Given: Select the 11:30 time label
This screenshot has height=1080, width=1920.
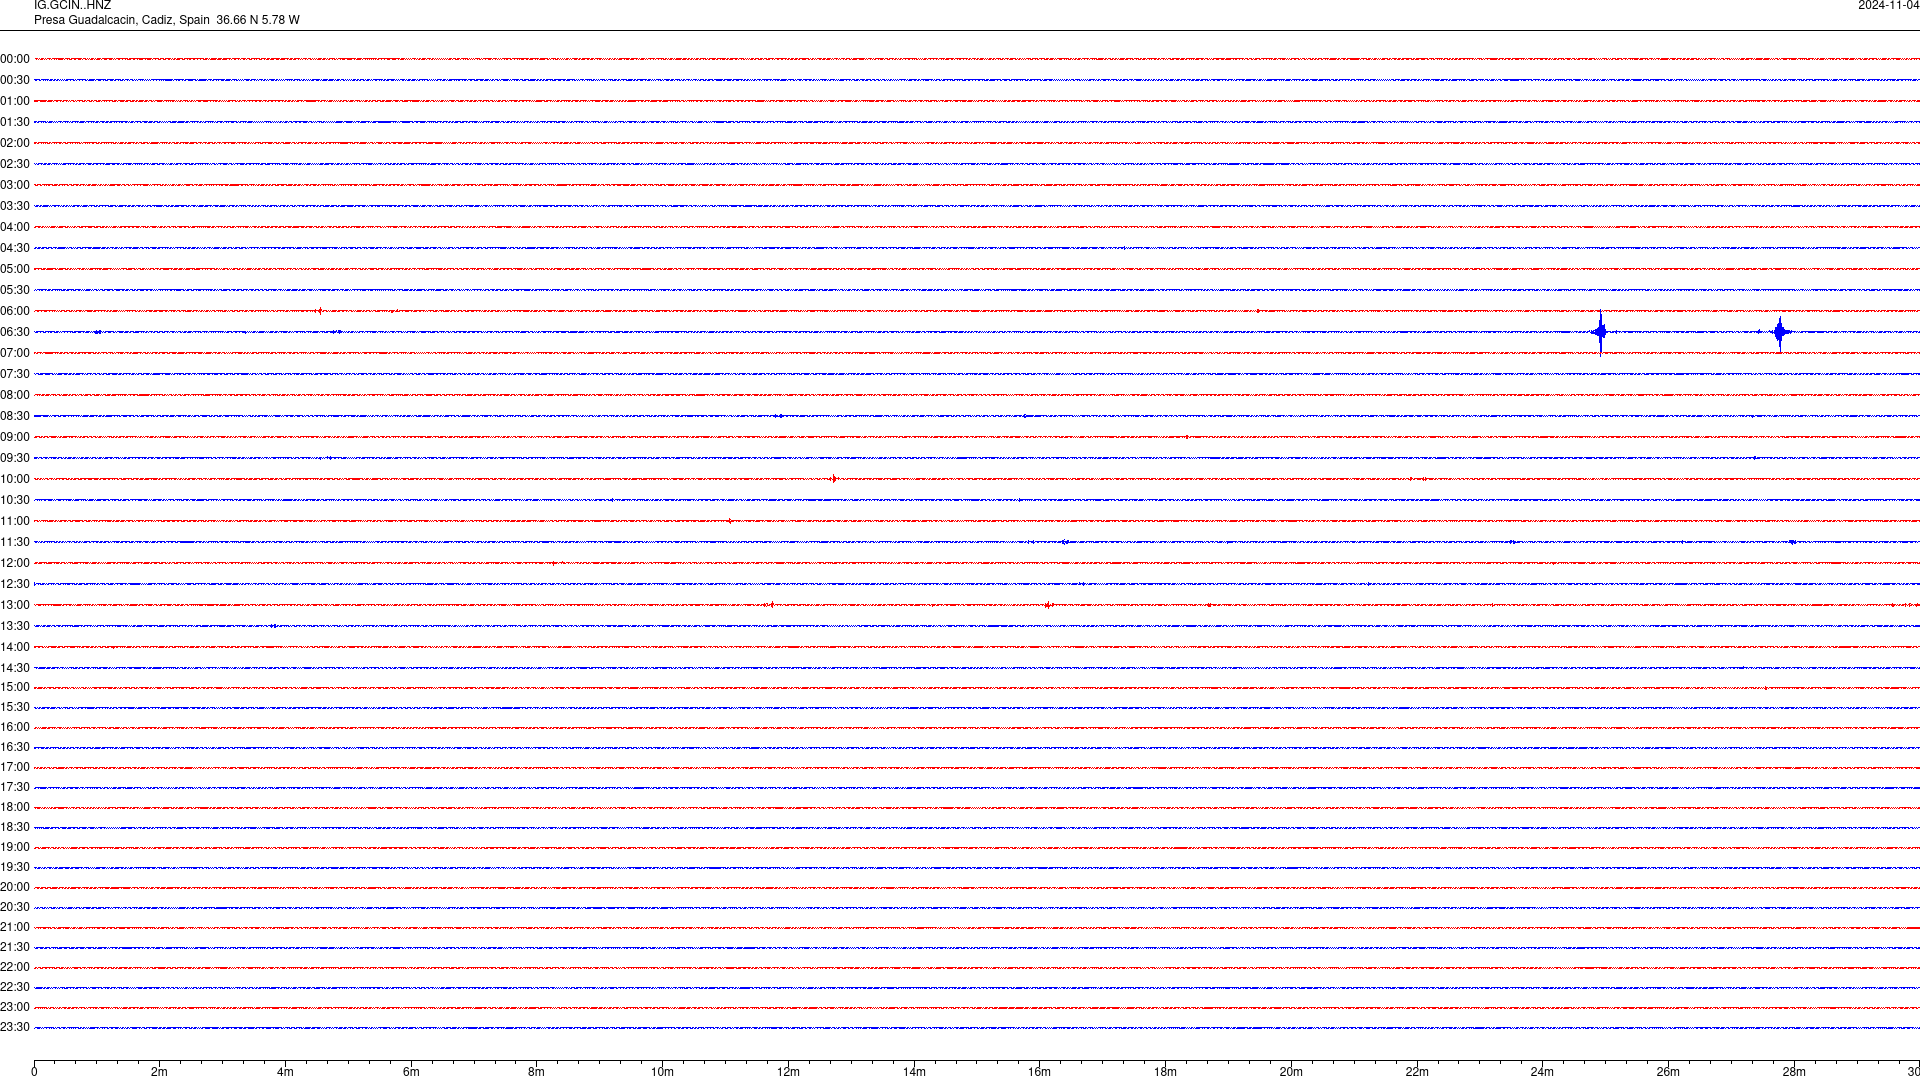Looking at the screenshot, I should tap(15, 542).
